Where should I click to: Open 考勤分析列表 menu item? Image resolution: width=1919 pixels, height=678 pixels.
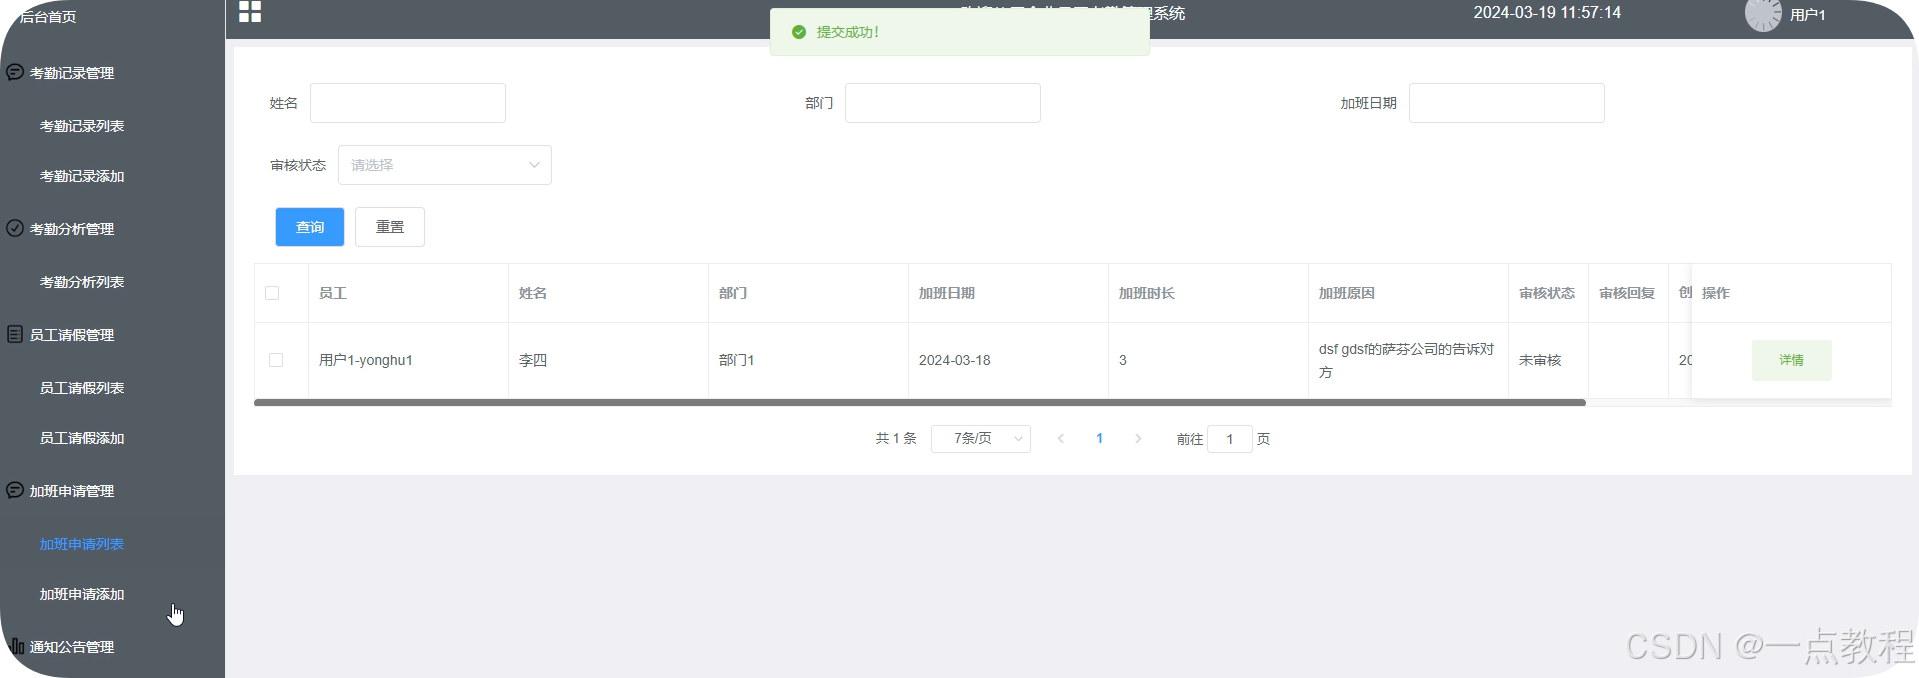82,282
